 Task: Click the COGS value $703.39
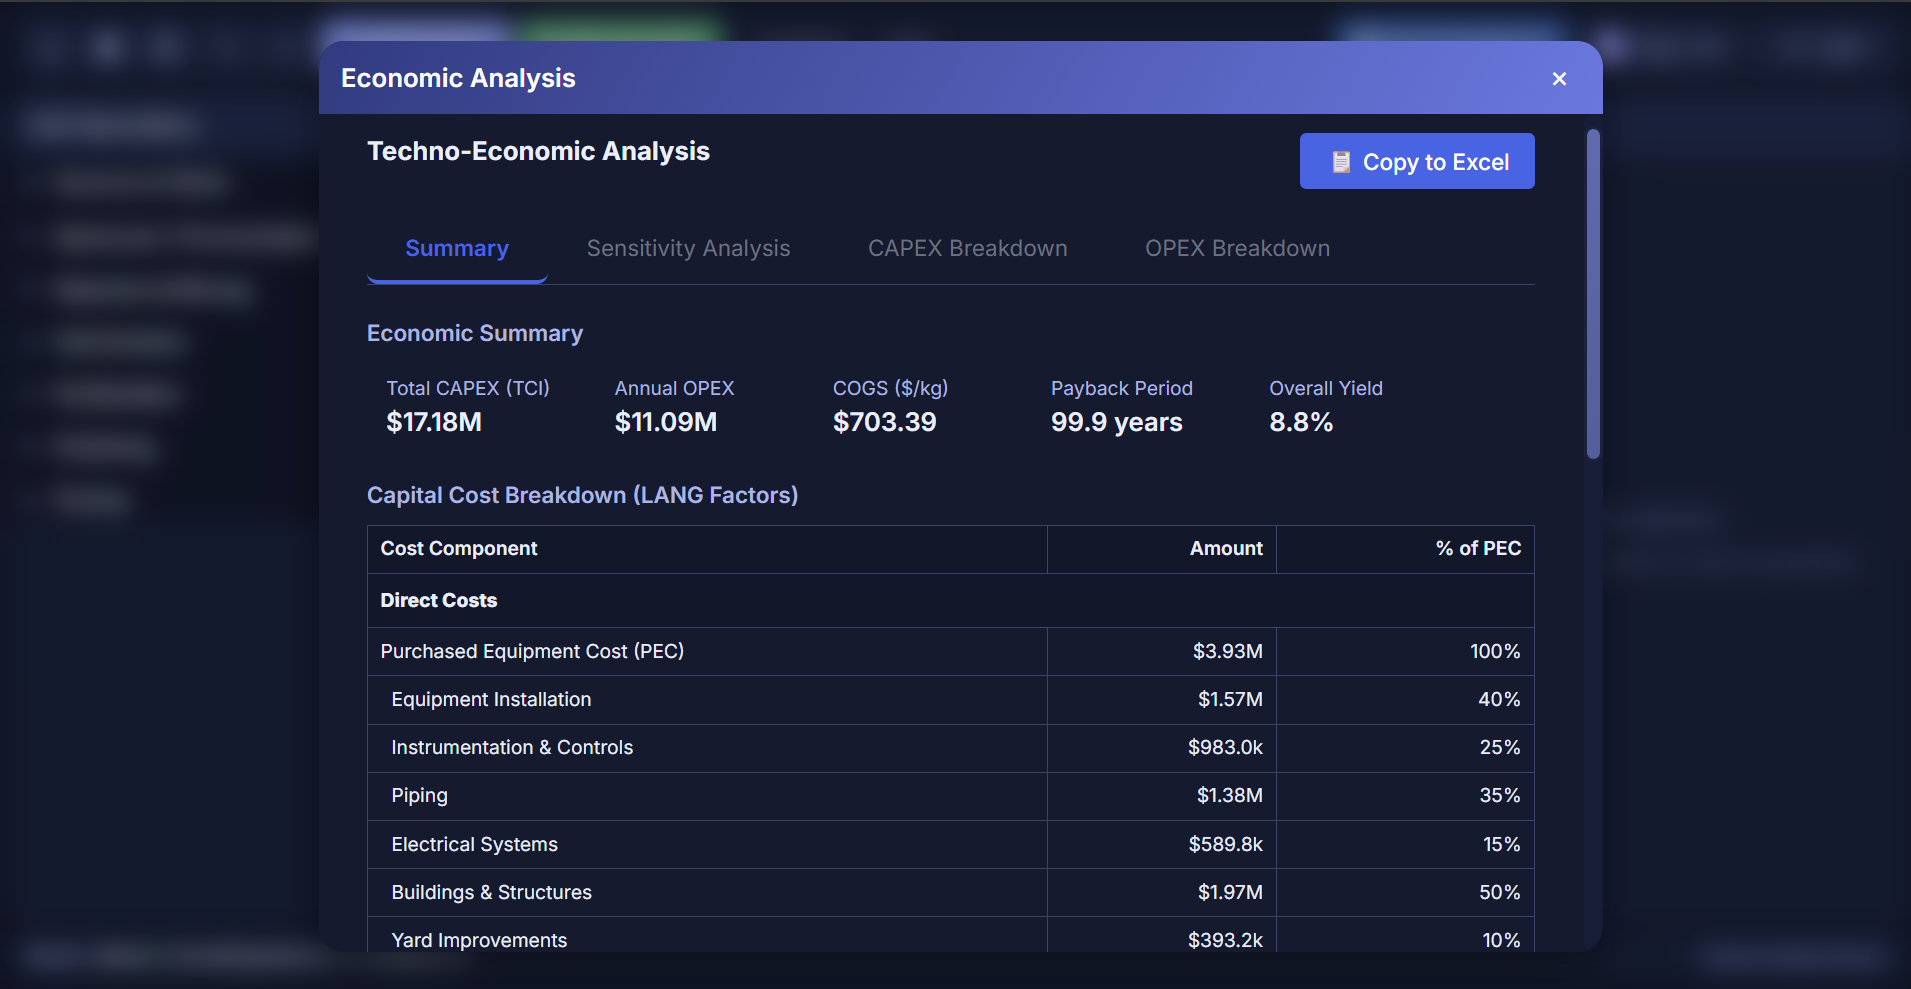885,422
